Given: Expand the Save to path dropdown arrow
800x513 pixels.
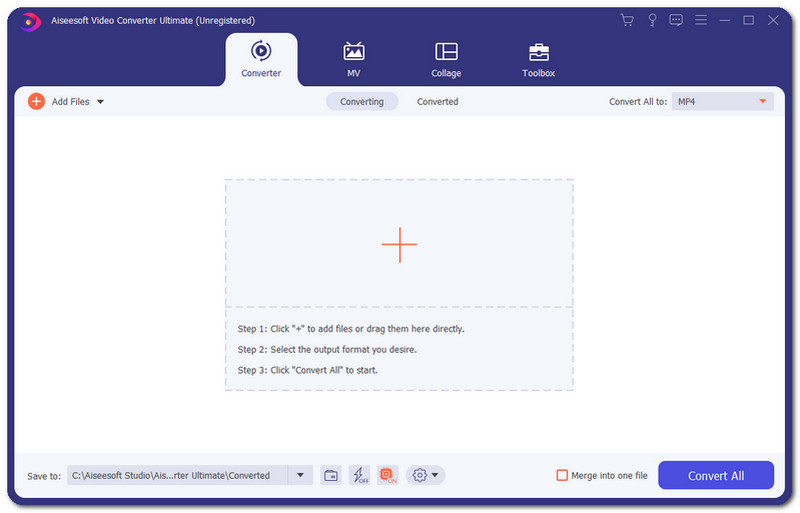Looking at the screenshot, I should tap(300, 475).
